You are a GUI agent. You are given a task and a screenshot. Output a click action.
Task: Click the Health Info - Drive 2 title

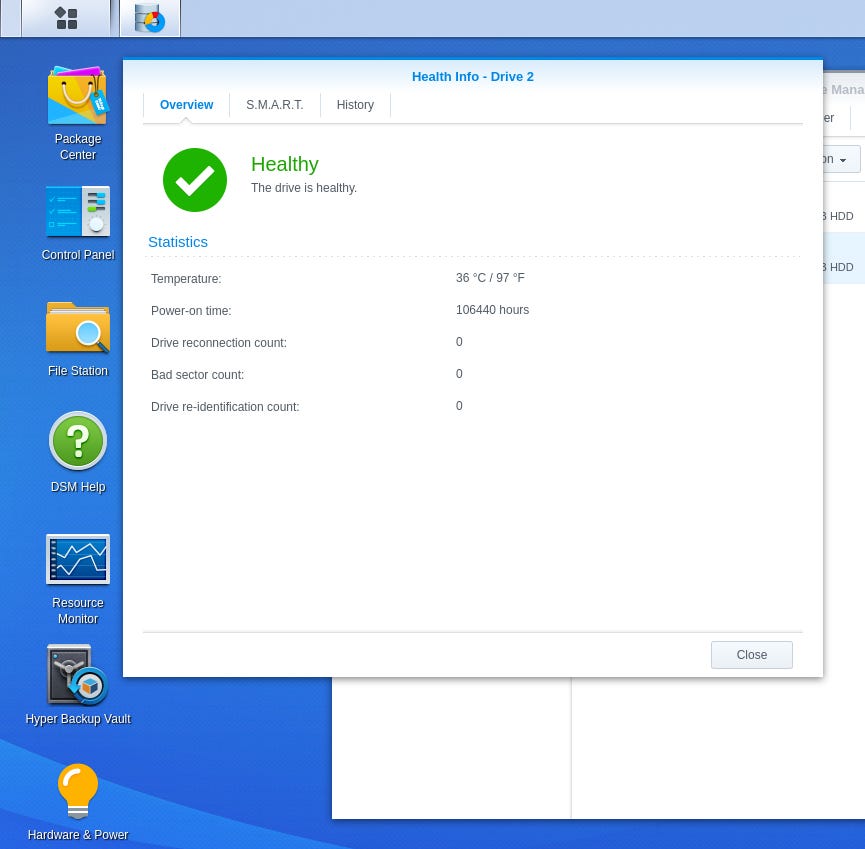pyautogui.click(x=473, y=77)
